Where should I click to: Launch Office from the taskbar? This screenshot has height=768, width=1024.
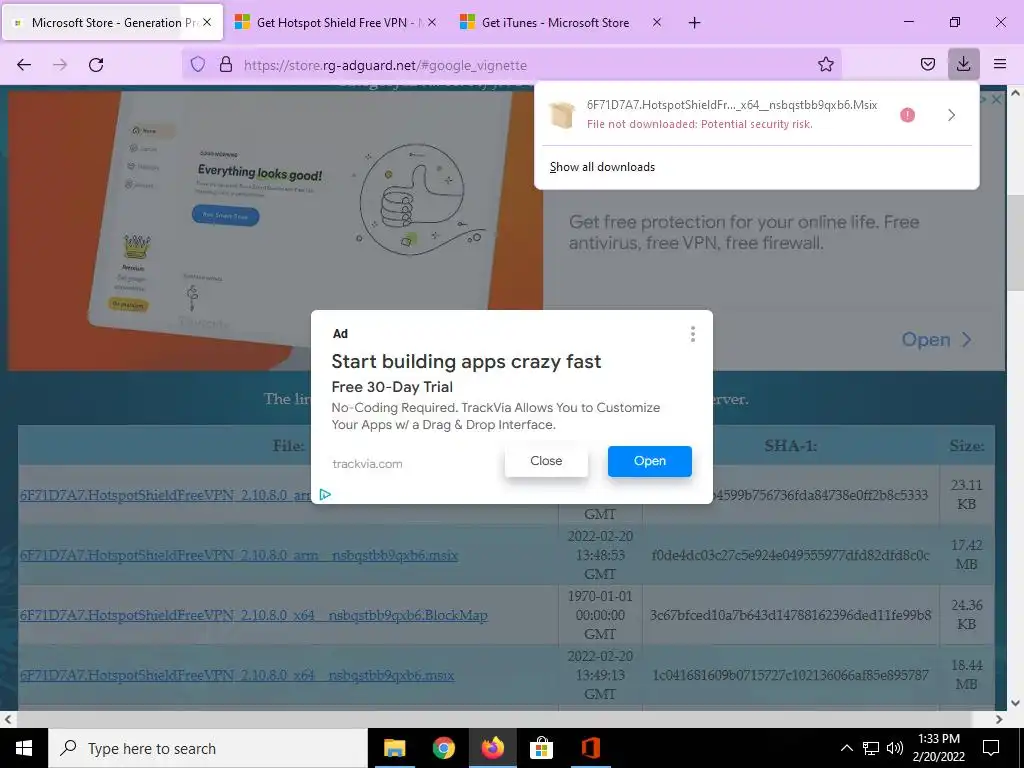coord(590,748)
